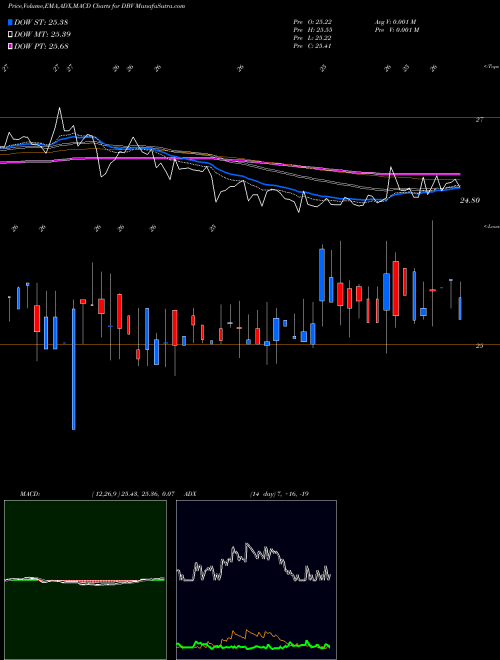Click the white DOW MT legend swatch
The height and width of the screenshot is (660, 500).
click(11, 35)
